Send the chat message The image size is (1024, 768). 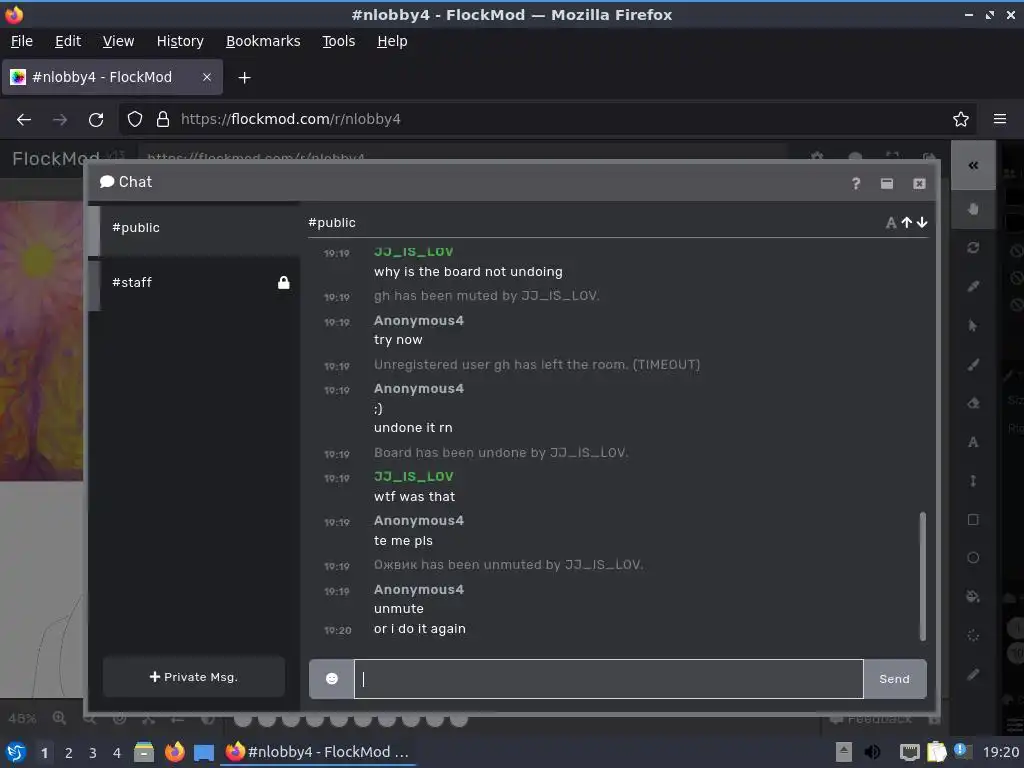click(x=895, y=679)
